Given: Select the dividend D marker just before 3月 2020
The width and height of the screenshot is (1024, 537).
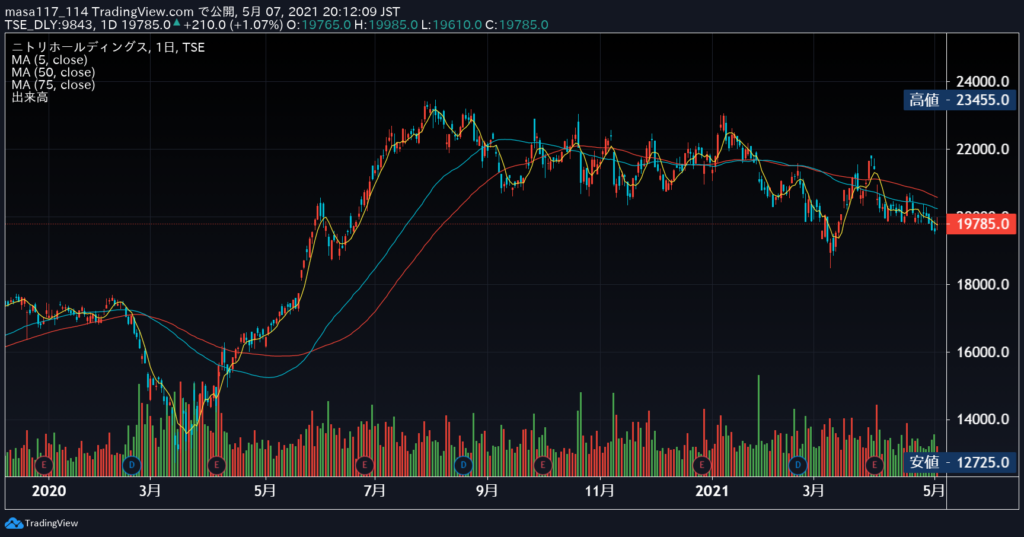Looking at the screenshot, I should [x=131, y=465].
